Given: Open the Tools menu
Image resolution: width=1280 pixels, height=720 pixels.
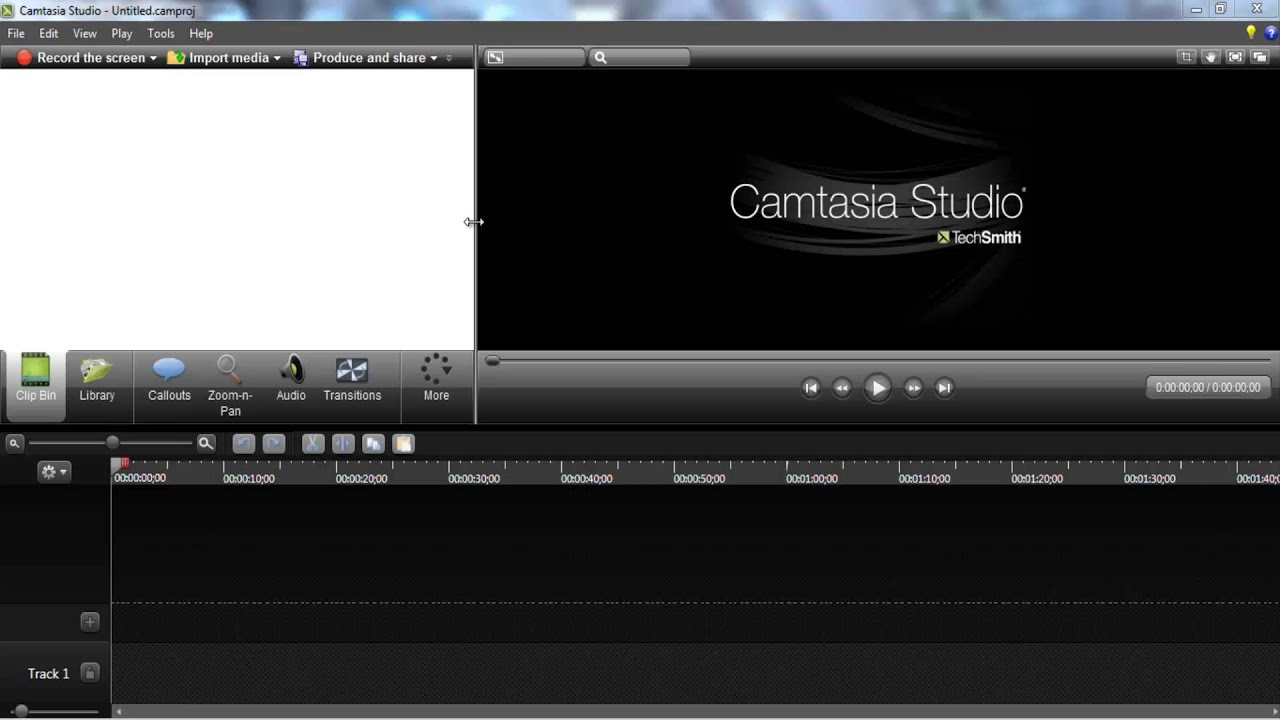Looking at the screenshot, I should click(x=161, y=34).
